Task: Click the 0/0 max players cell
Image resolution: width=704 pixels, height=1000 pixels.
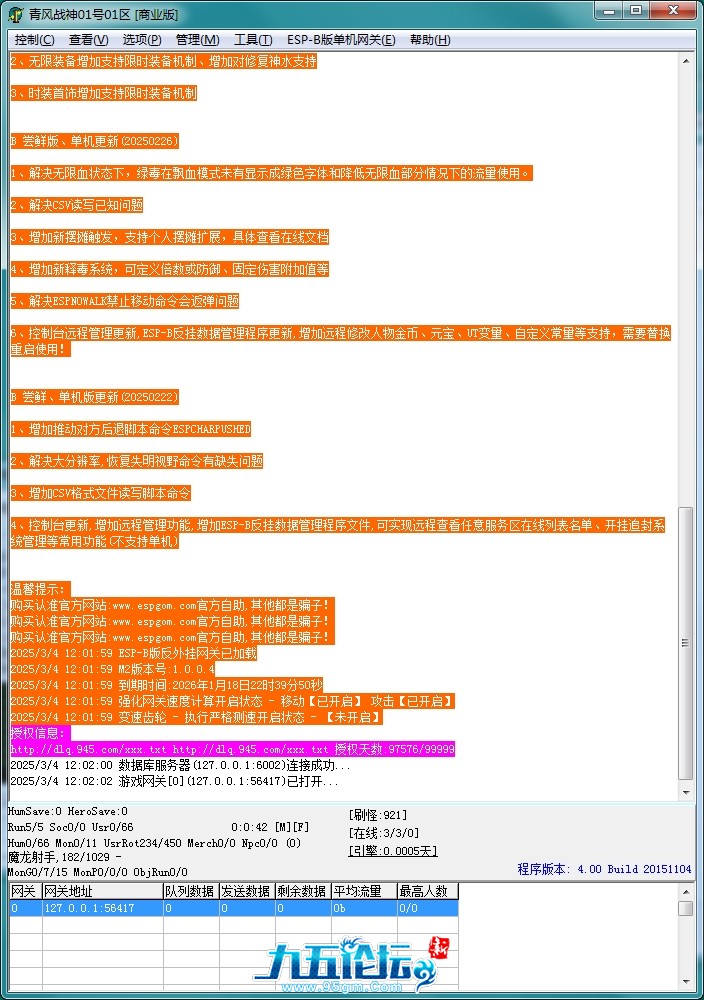Action: (x=427, y=908)
